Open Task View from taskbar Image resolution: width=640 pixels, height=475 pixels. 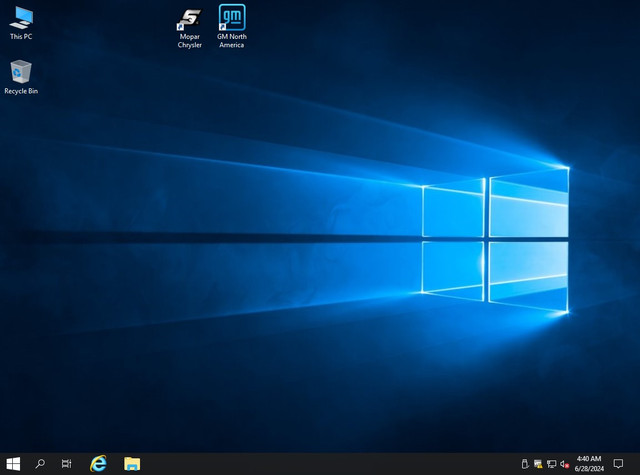point(66,464)
